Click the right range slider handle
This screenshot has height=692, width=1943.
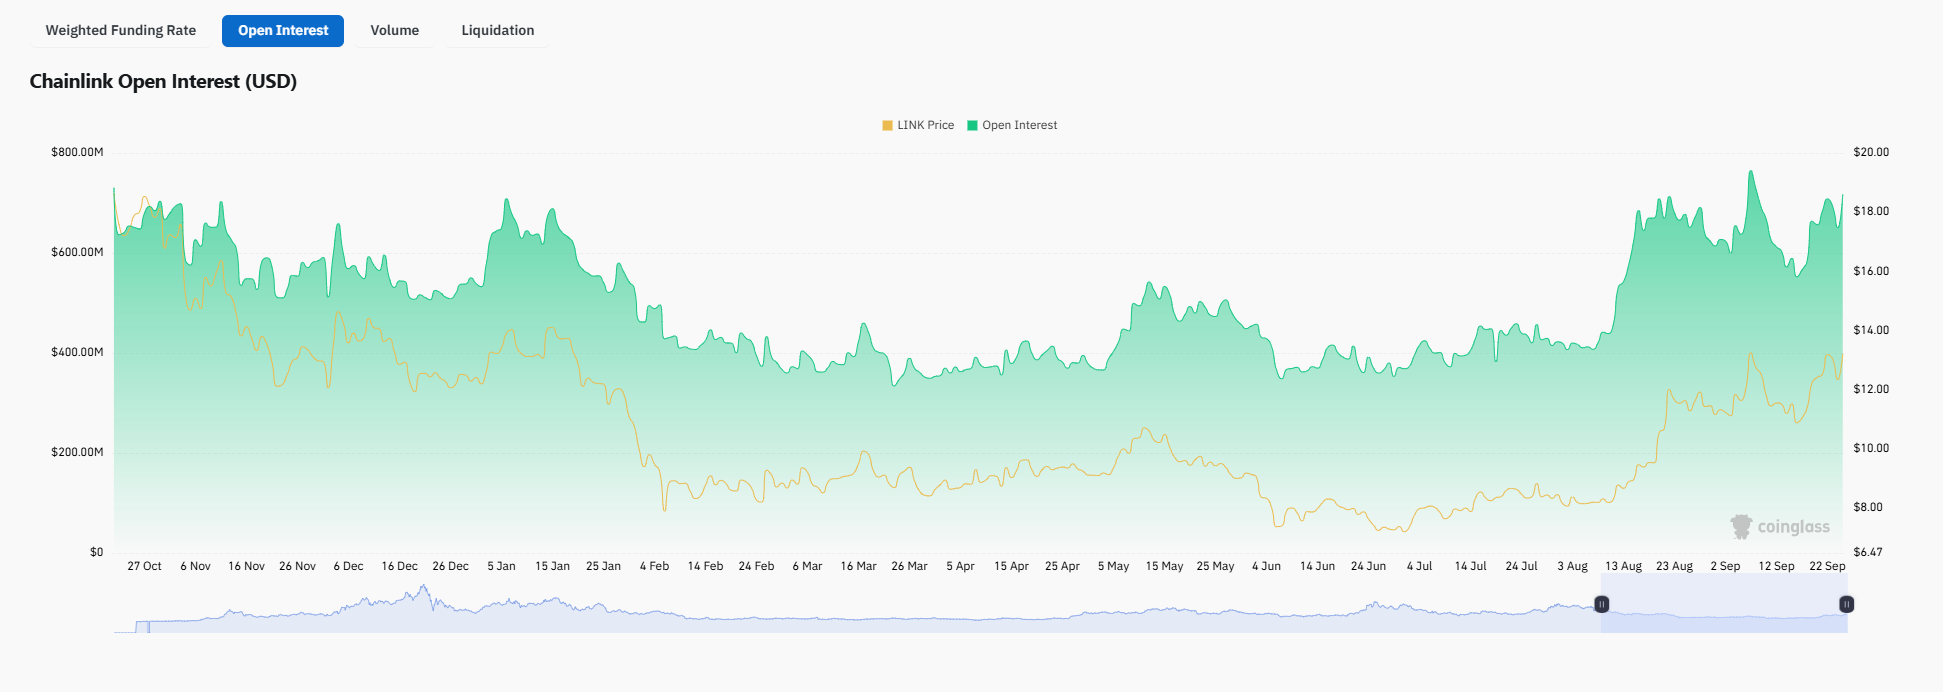(x=1847, y=604)
